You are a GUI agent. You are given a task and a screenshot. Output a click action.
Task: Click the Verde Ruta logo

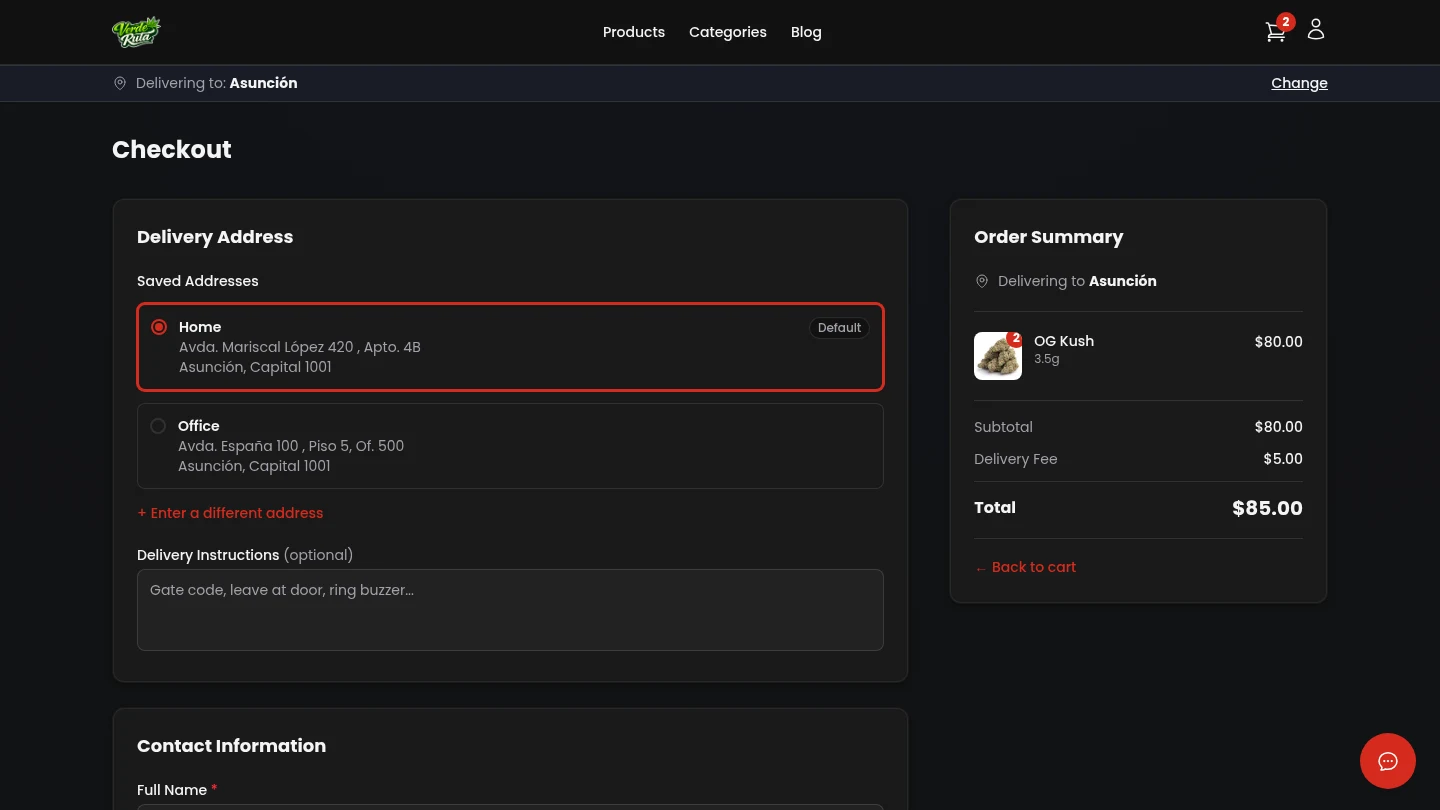coord(136,31)
